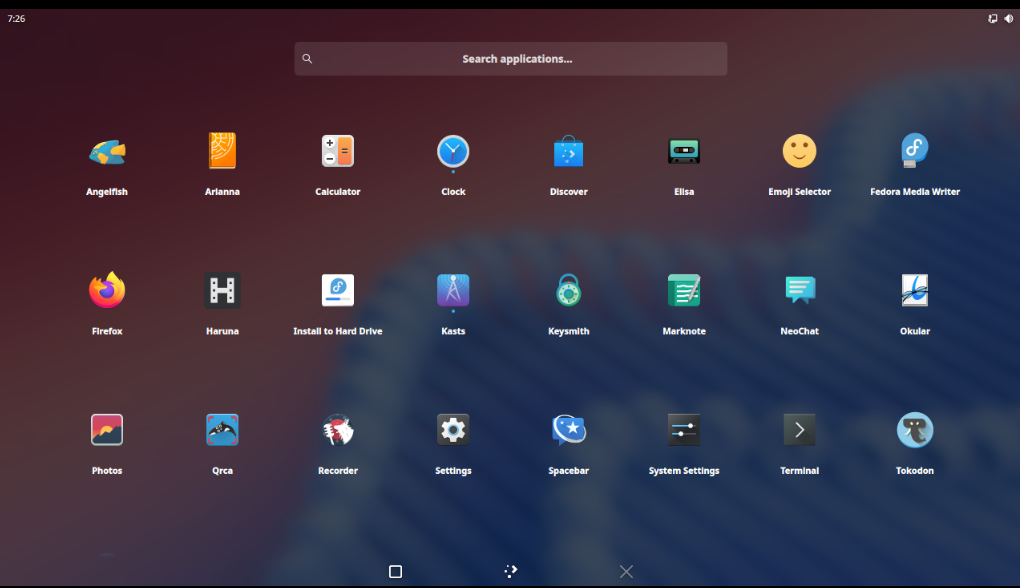The width and height of the screenshot is (1020, 588).
Task: Launch the Firefox browser
Action: click(106, 290)
